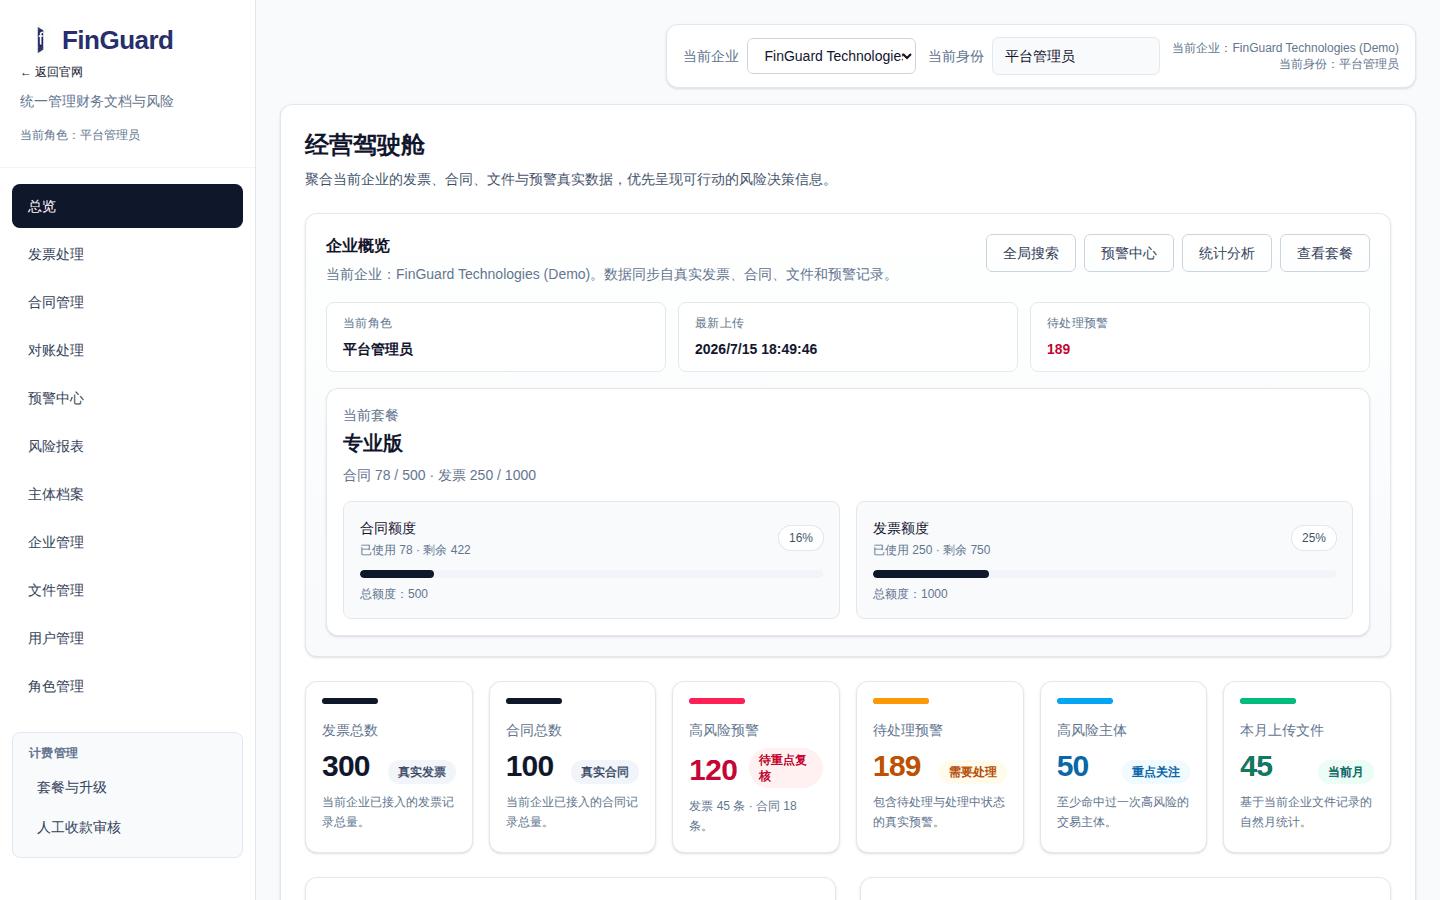This screenshot has width=1440, height=900.
Task: Click the 重点关注 tag
Action: pyautogui.click(x=1156, y=772)
